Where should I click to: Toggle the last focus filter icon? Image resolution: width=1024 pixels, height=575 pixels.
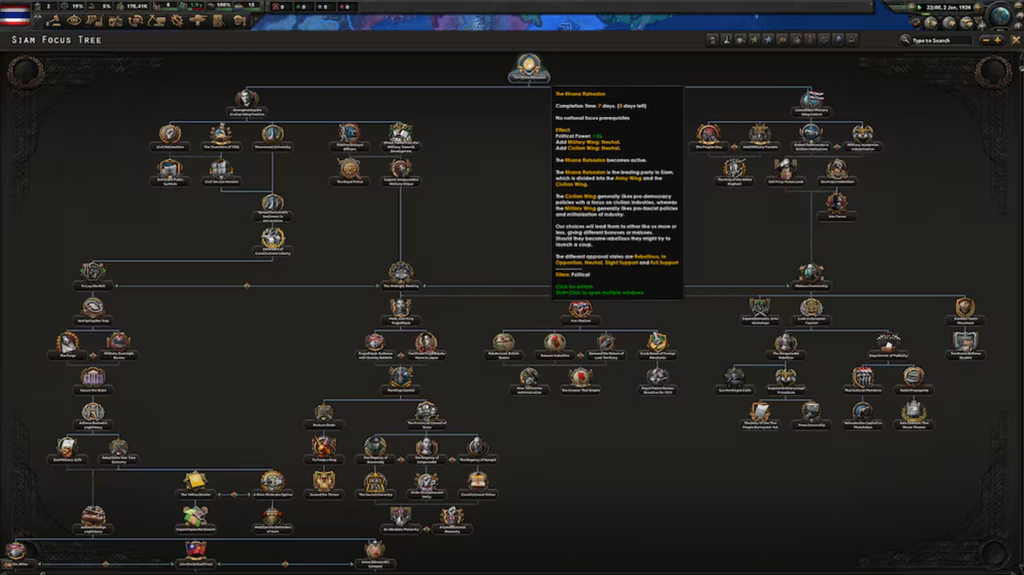[x=852, y=40]
